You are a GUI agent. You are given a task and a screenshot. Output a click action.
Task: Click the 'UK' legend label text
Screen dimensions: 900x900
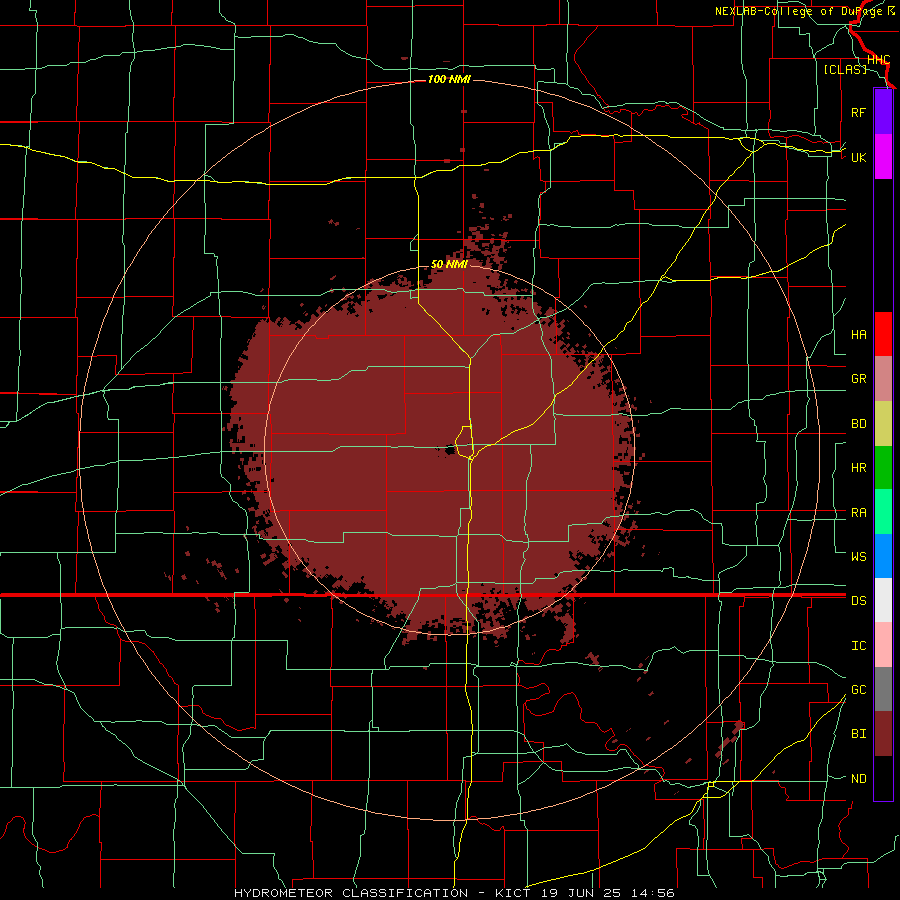pyautogui.click(x=858, y=157)
